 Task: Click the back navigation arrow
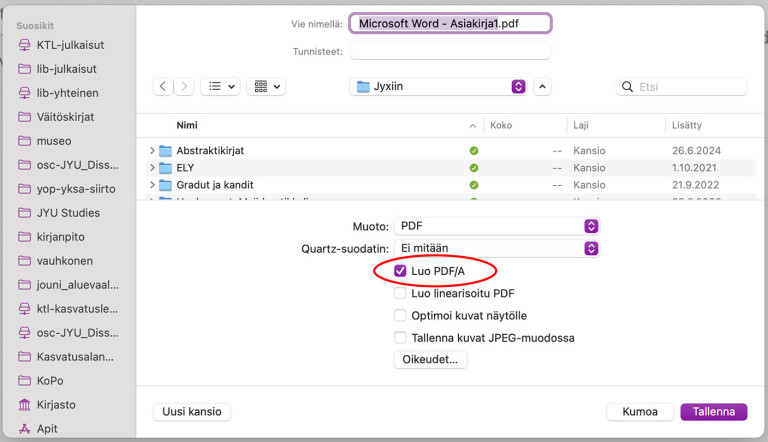click(x=165, y=87)
